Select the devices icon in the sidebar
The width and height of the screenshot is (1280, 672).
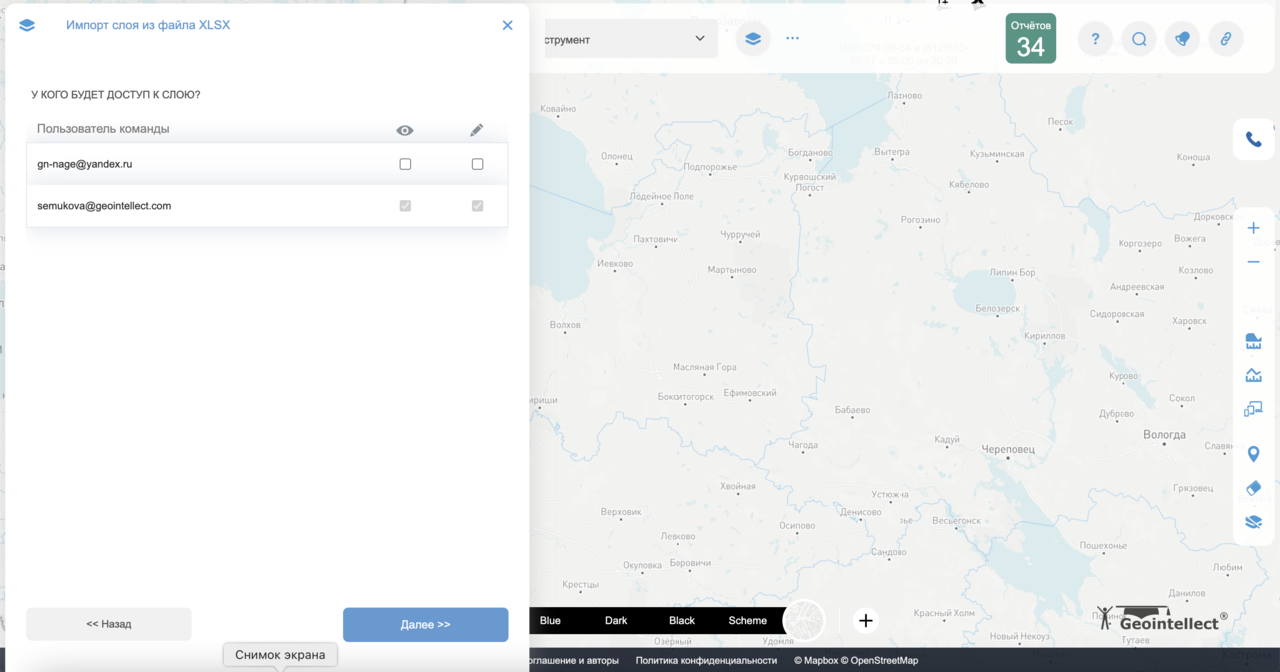pyautogui.click(x=1253, y=408)
